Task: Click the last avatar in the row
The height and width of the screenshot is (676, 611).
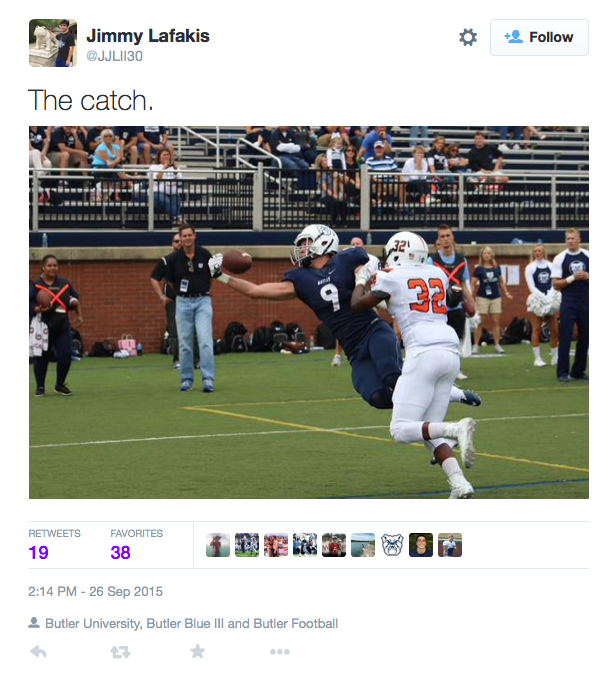Action: tap(450, 545)
